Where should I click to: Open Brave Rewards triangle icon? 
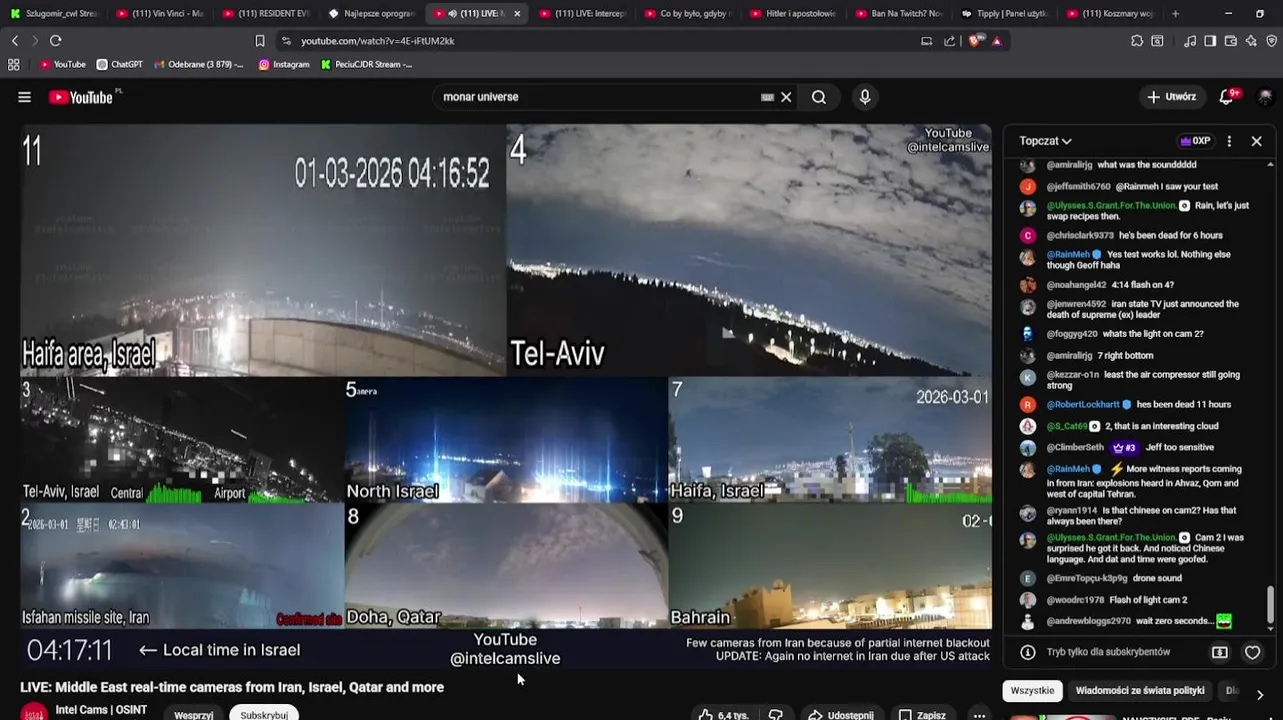(x=996, y=41)
